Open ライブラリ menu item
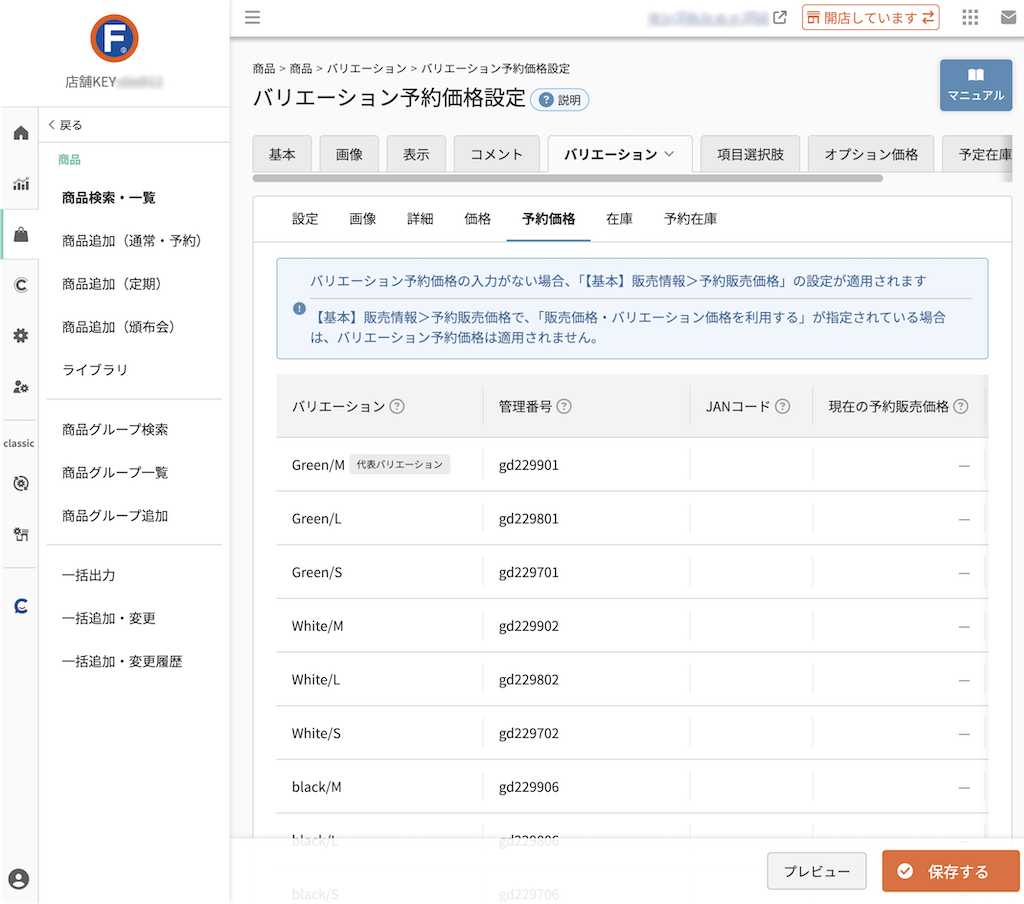The width and height of the screenshot is (1024, 904). pyautogui.click(x=95, y=370)
